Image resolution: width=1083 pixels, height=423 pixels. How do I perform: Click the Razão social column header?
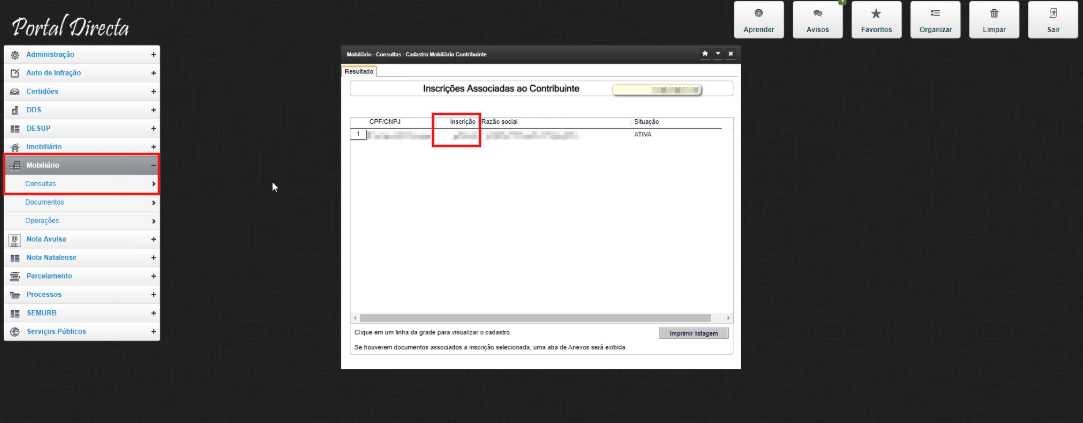(x=499, y=122)
